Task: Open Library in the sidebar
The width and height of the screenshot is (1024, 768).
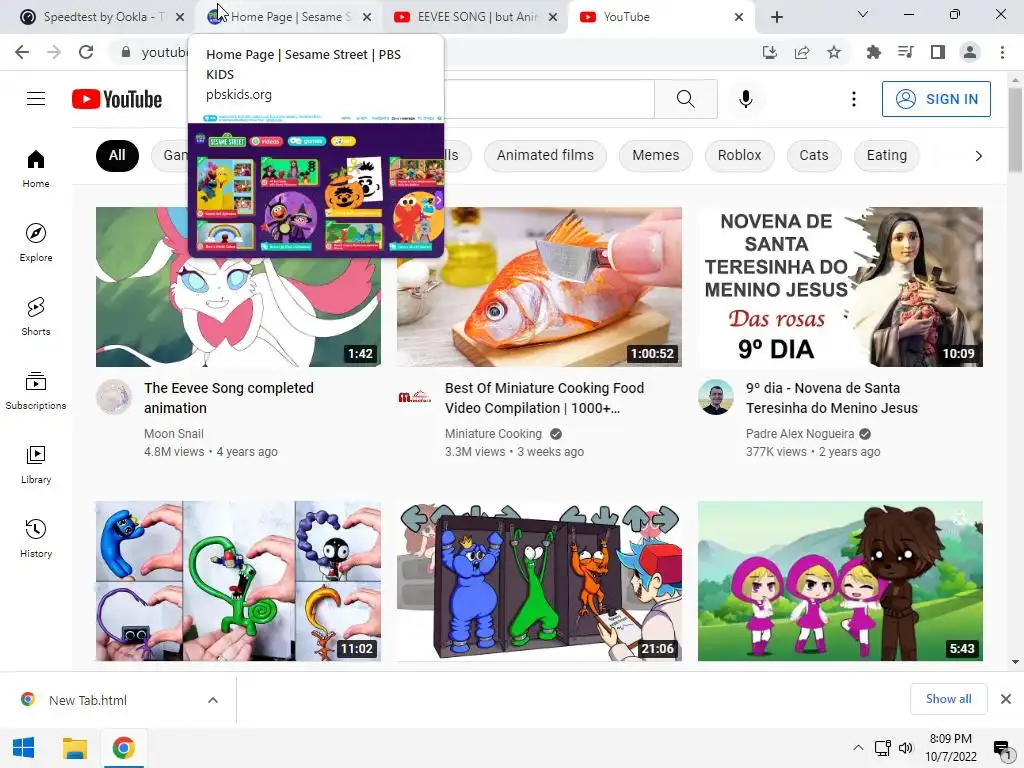Action: [x=36, y=464]
